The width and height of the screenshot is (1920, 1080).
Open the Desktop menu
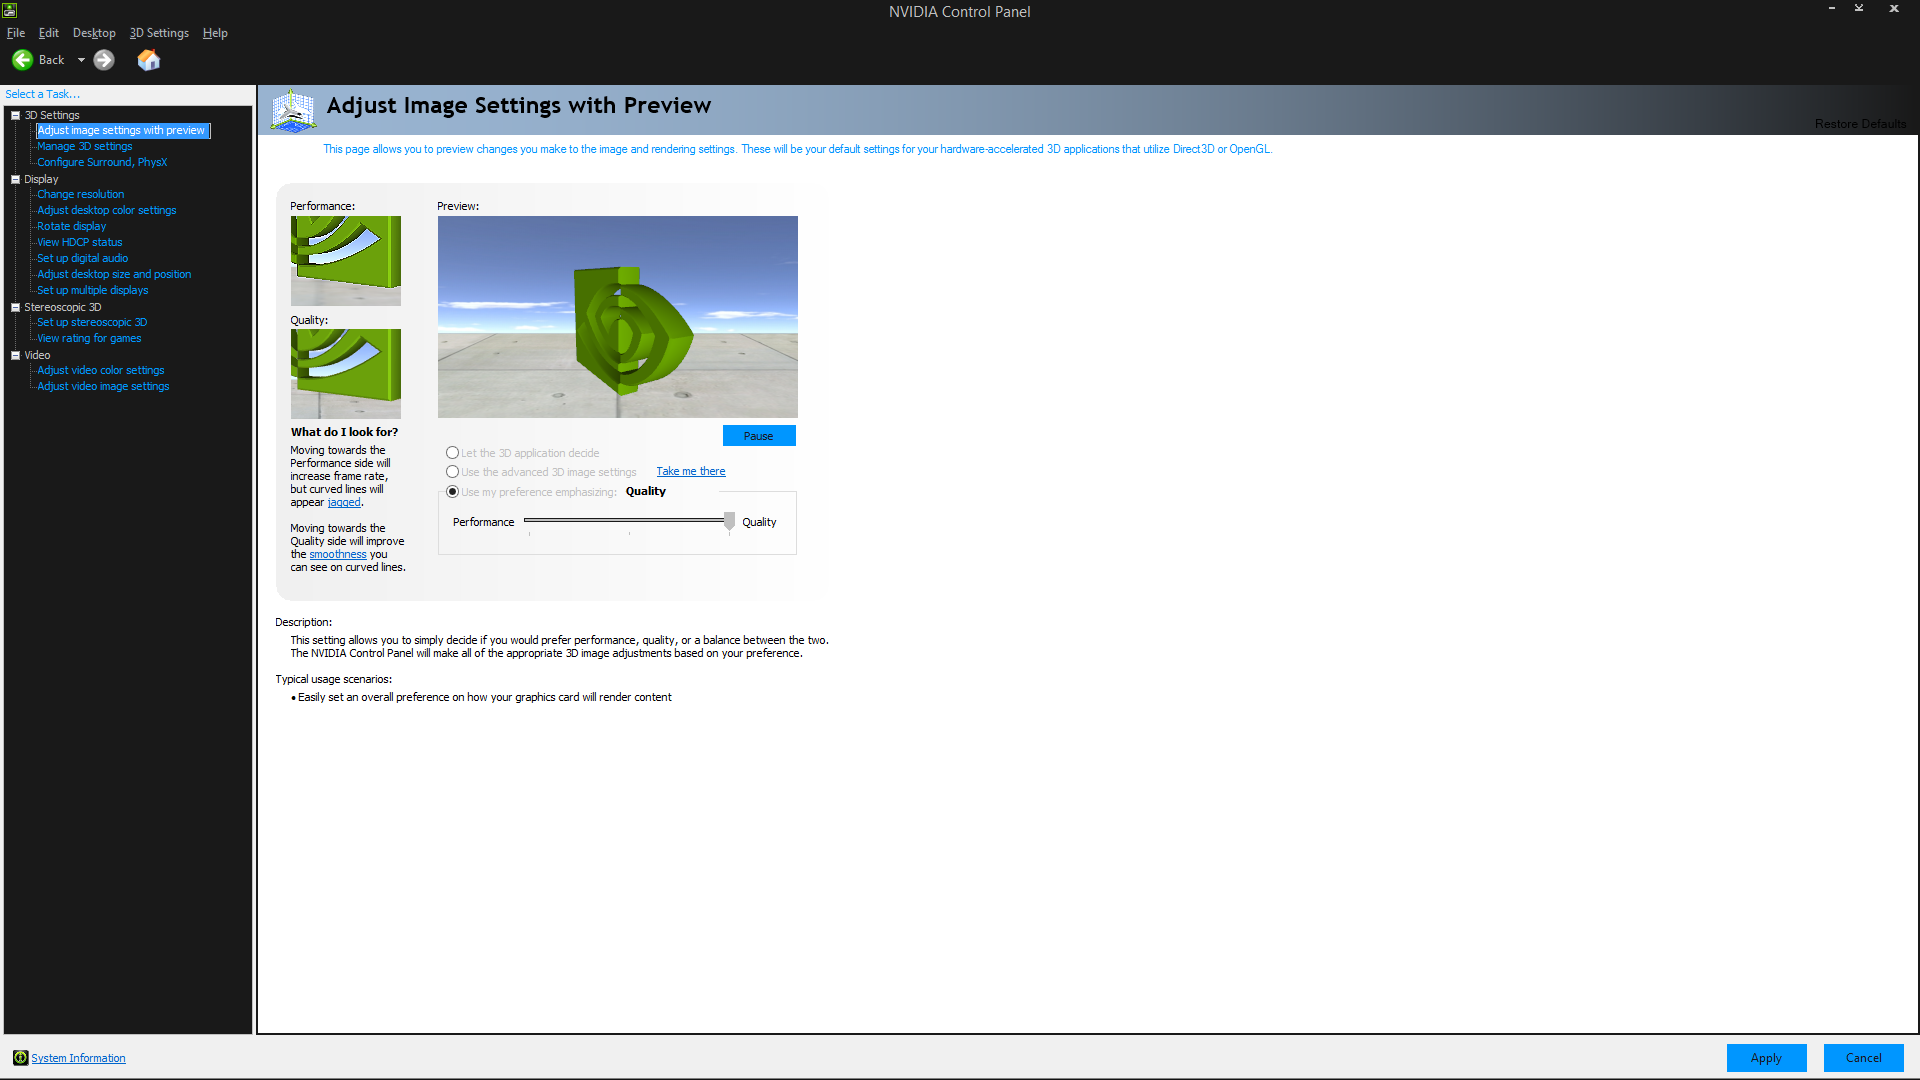94,33
